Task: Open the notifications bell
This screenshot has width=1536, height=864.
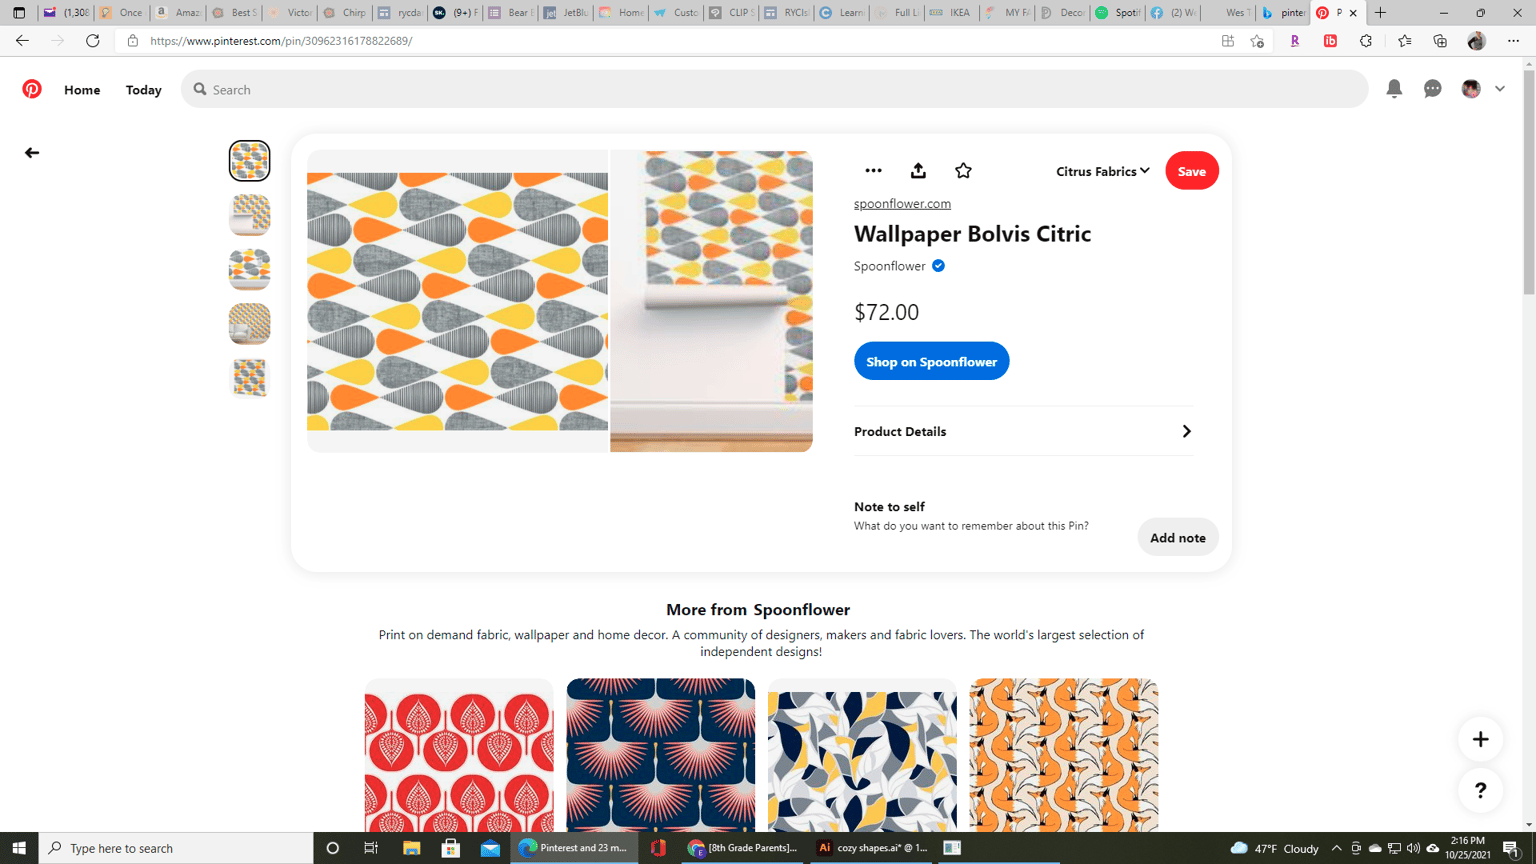Action: 1394,89
